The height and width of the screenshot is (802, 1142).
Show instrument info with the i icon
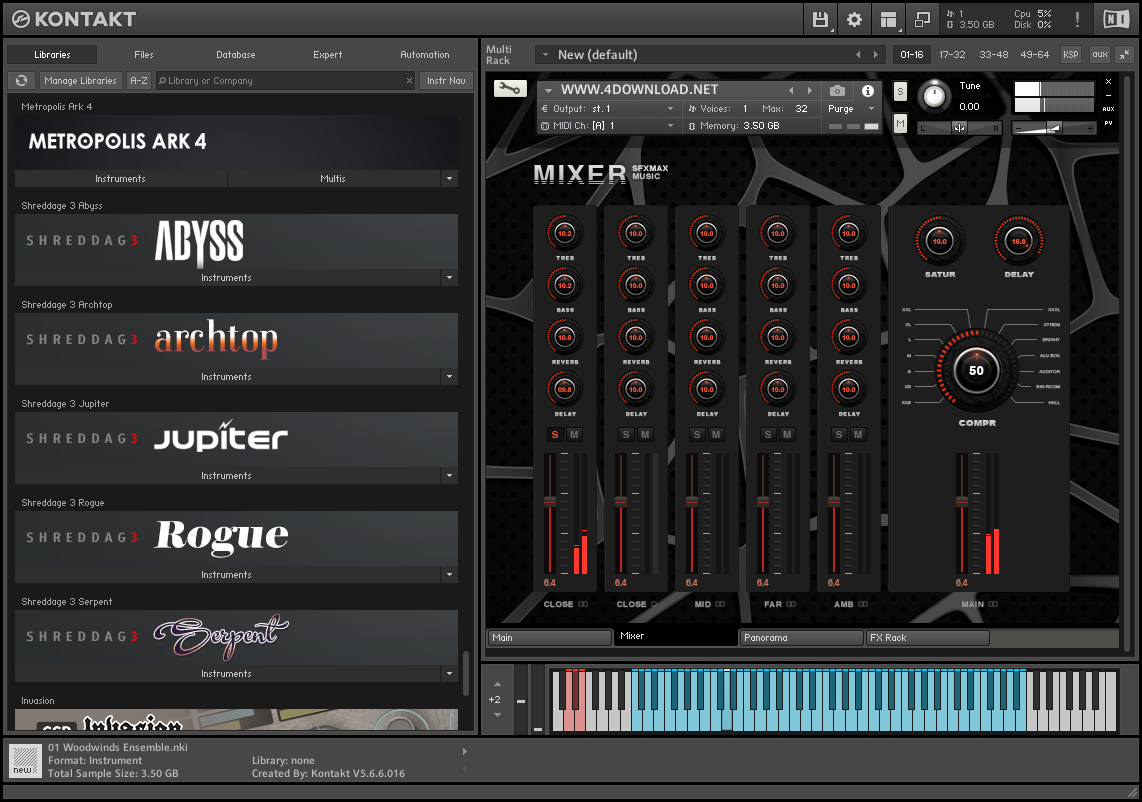pos(867,90)
